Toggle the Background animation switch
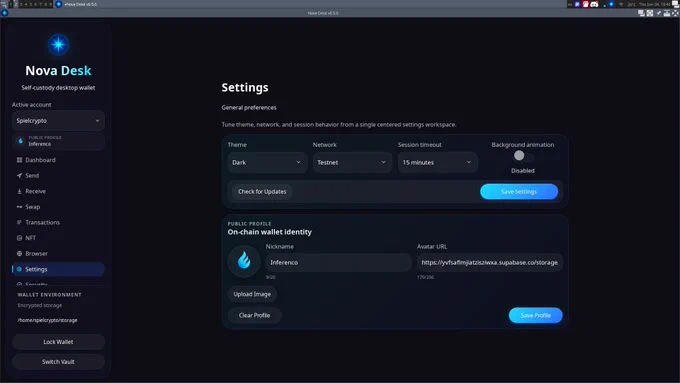Image resolution: width=680 pixels, height=383 pixels. point(523,156)
